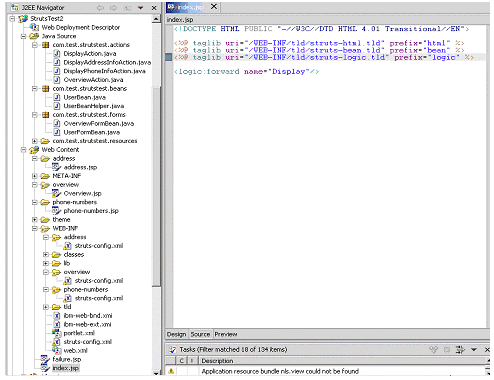Click the navigator vertical scrollbar down arrow
Viewport: 494px width, 380px height.
point(156,373)
